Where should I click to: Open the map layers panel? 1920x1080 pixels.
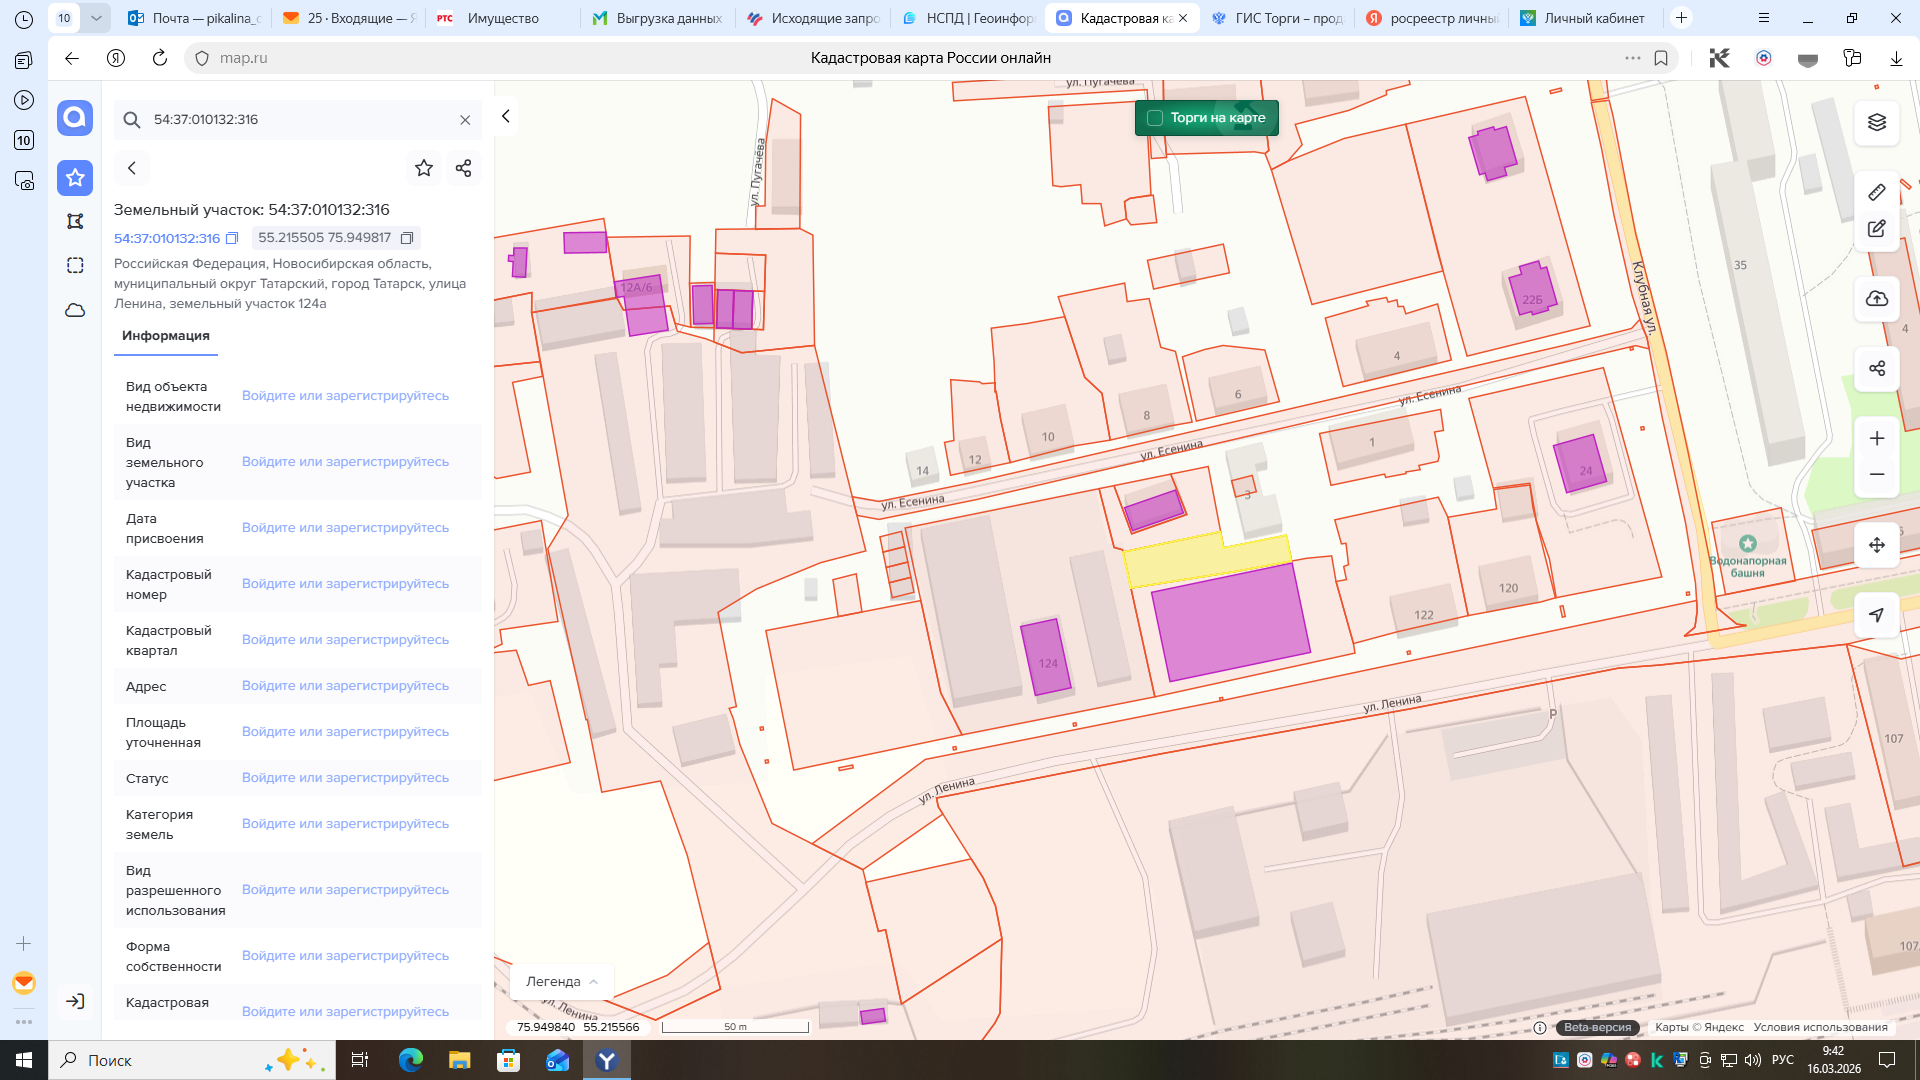[1876, 122]
